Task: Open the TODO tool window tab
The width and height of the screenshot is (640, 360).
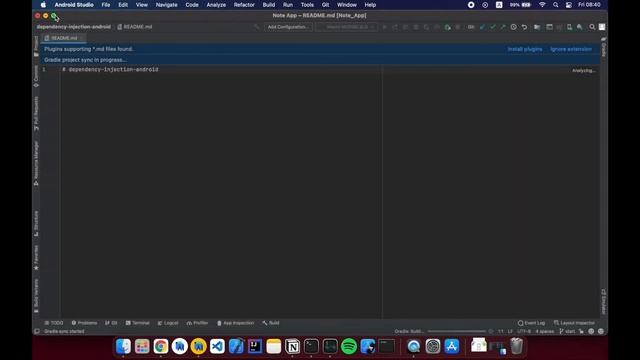Action: (x=54, y=323)
